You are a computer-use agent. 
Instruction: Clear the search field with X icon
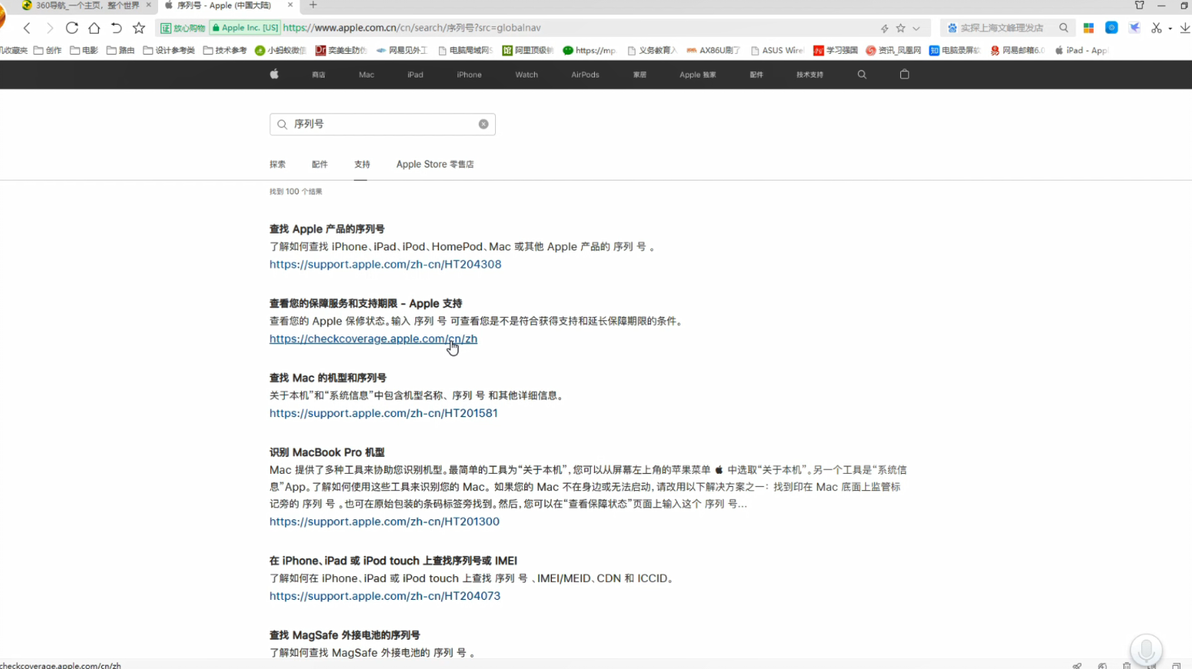pos(483,124)
